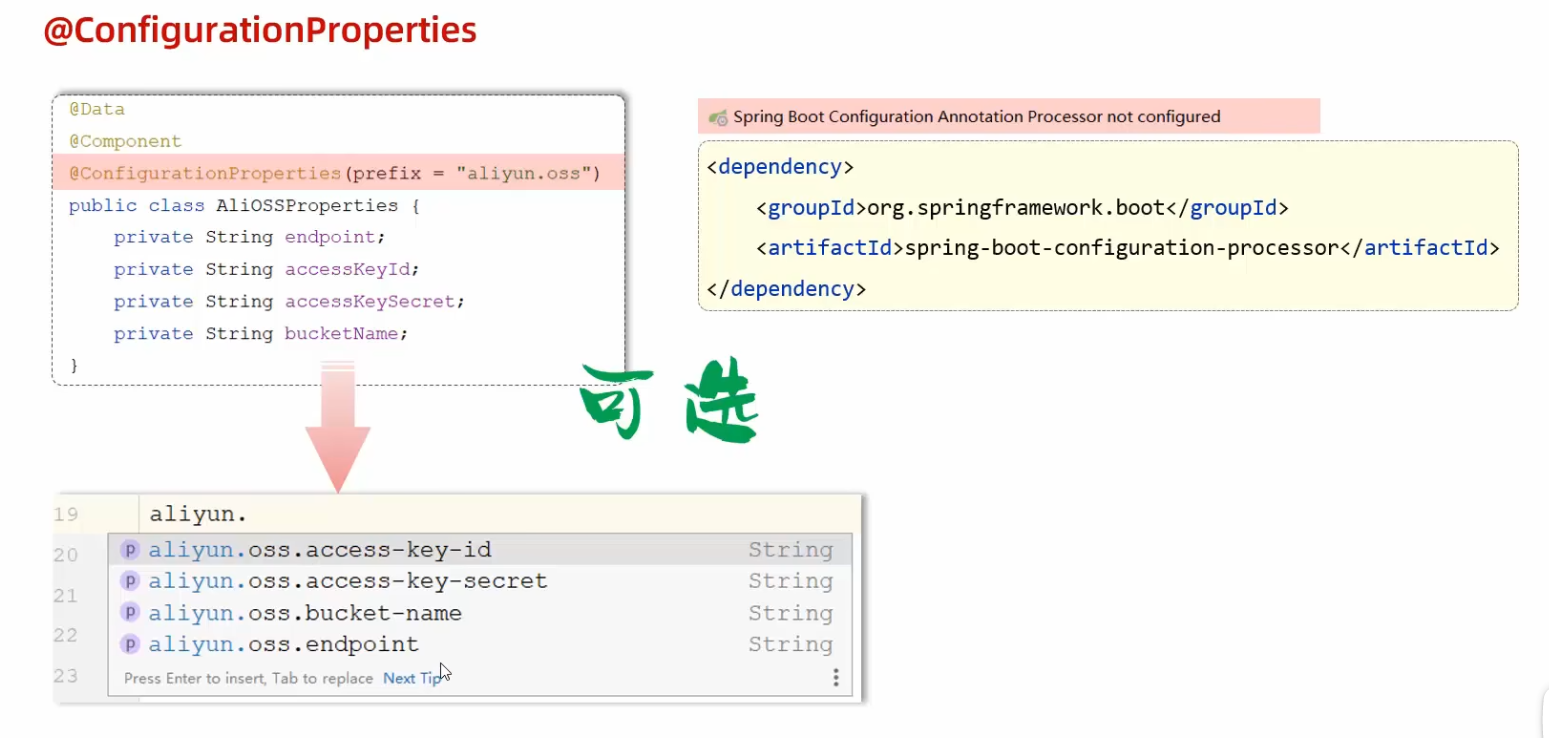Click the property icon beside aliyun.oss.access-key-id
Image resolution: width=1549 pixels, height=738 pixels.
click(129, 550)
